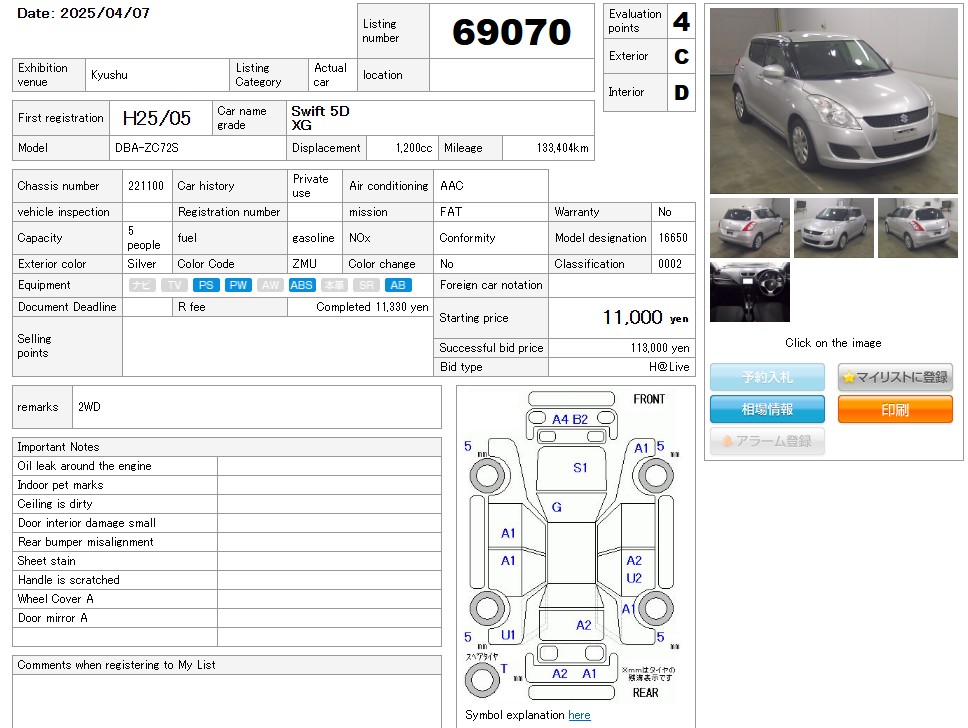The width and height of the screenshot is (968, 728).
Task: Click the 'Wheel Cover A' note
Action: (56, 599)
